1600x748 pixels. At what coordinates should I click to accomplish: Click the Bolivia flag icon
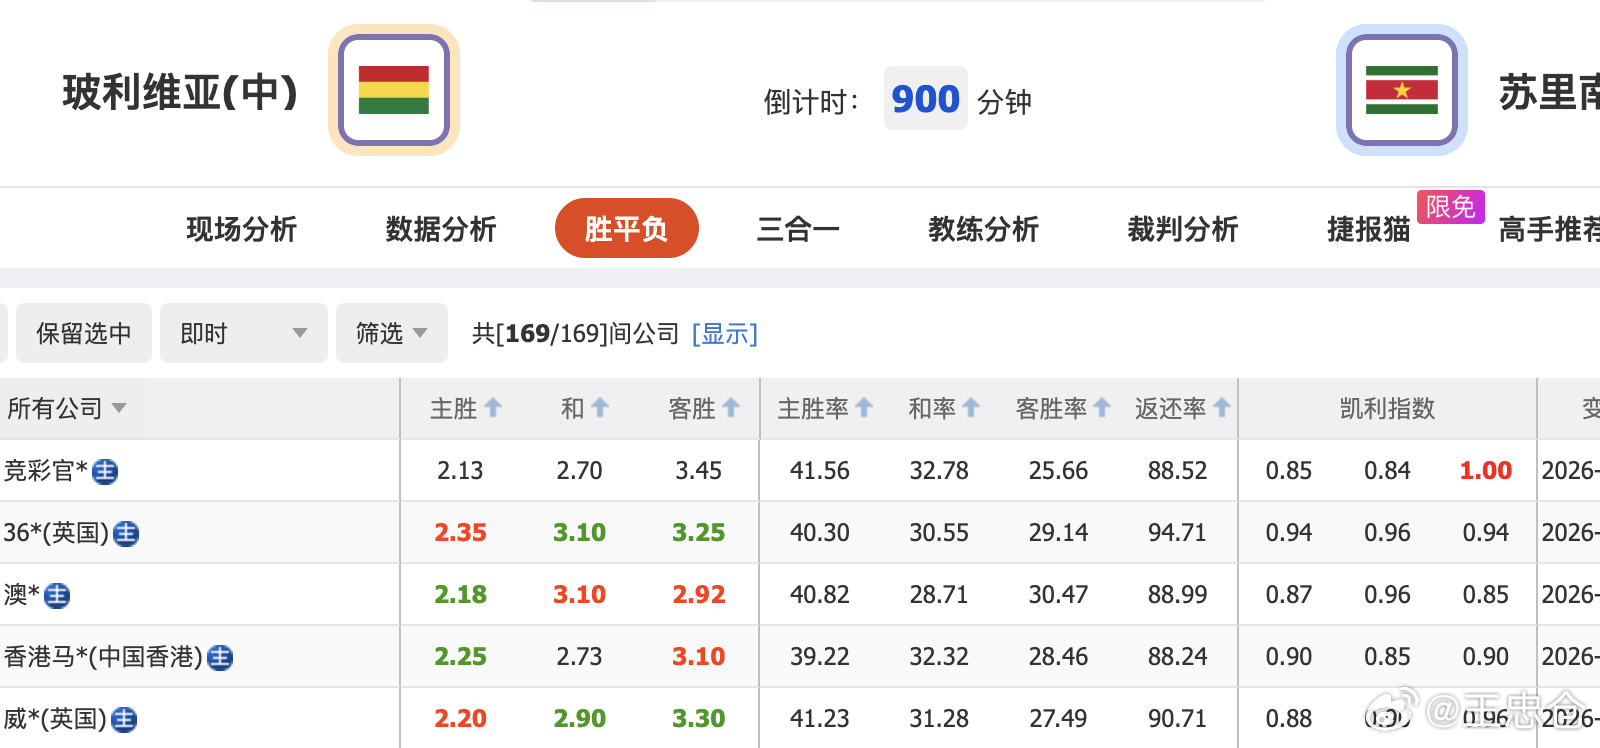click(x=394, y=90)
